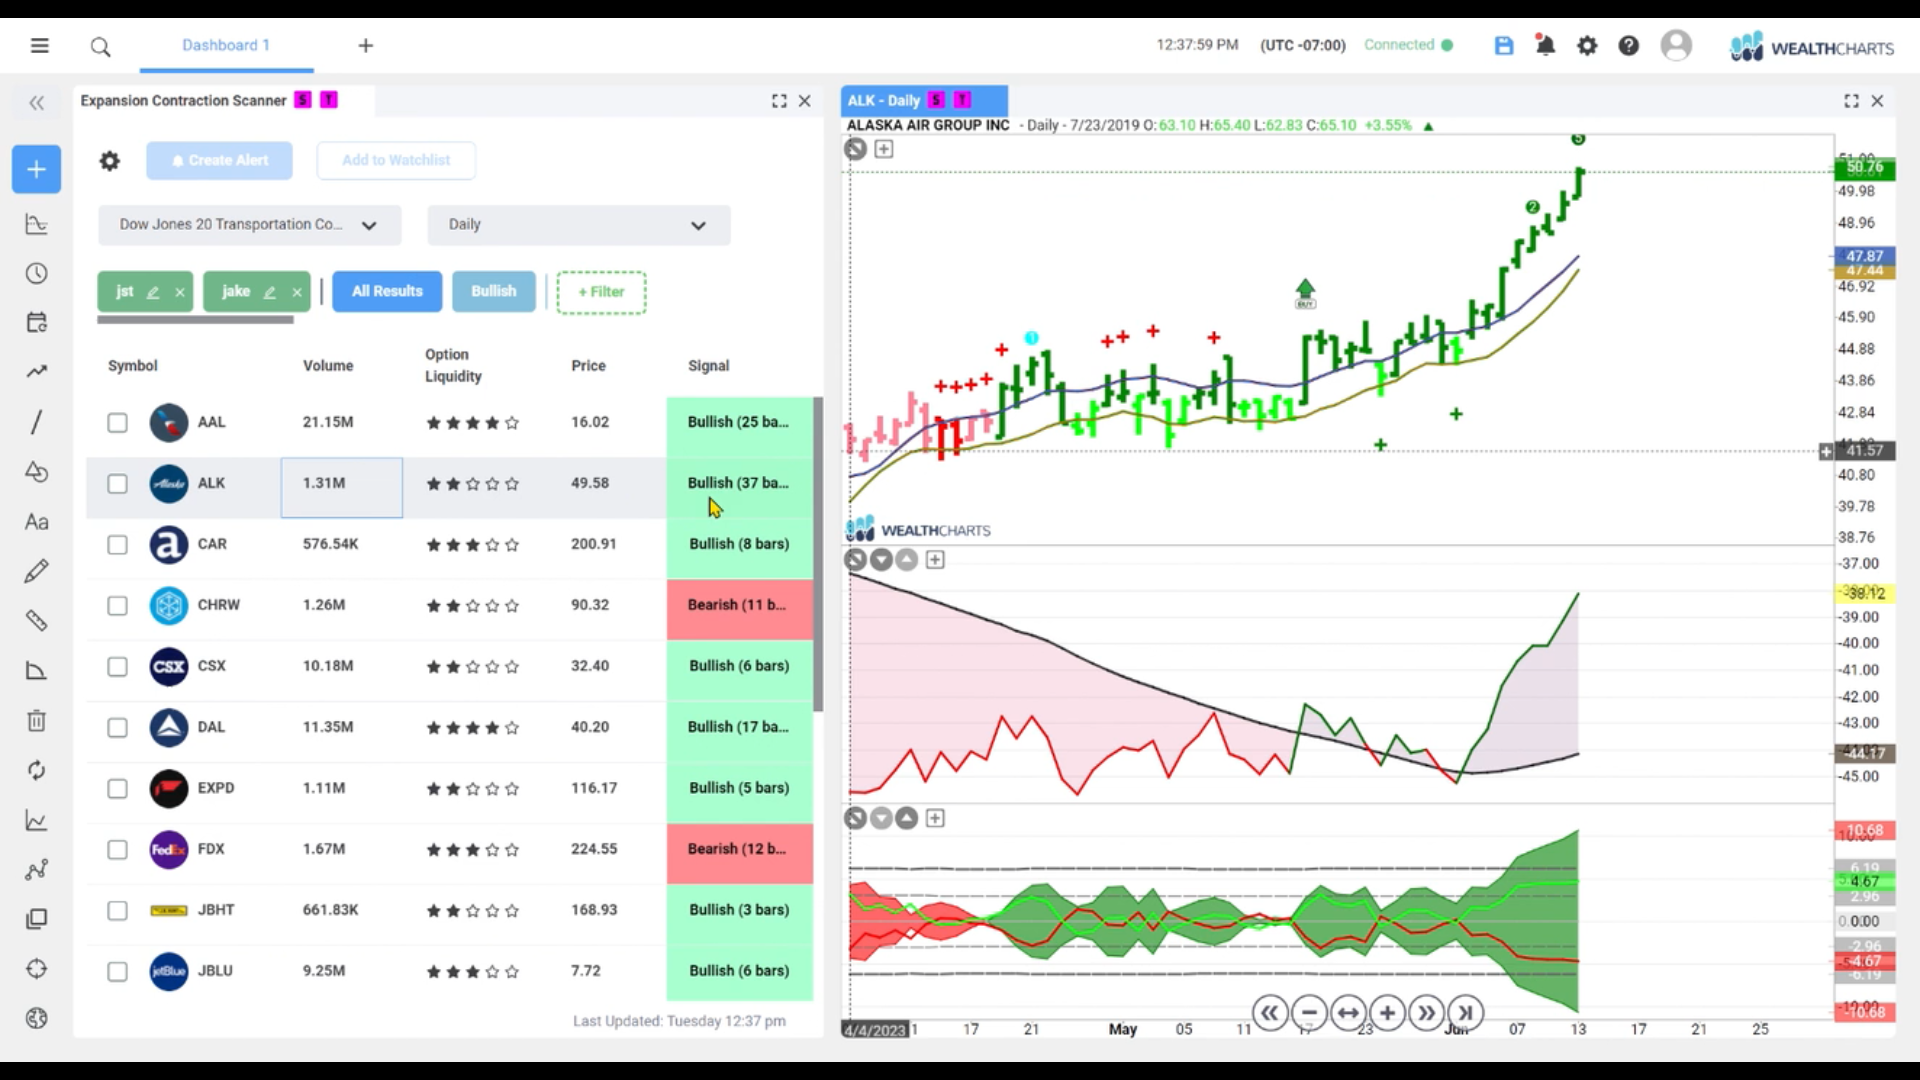Screen dimensions: 1920x1080
Task: Add indicator to third pane
Action: (x=935, y=819)
